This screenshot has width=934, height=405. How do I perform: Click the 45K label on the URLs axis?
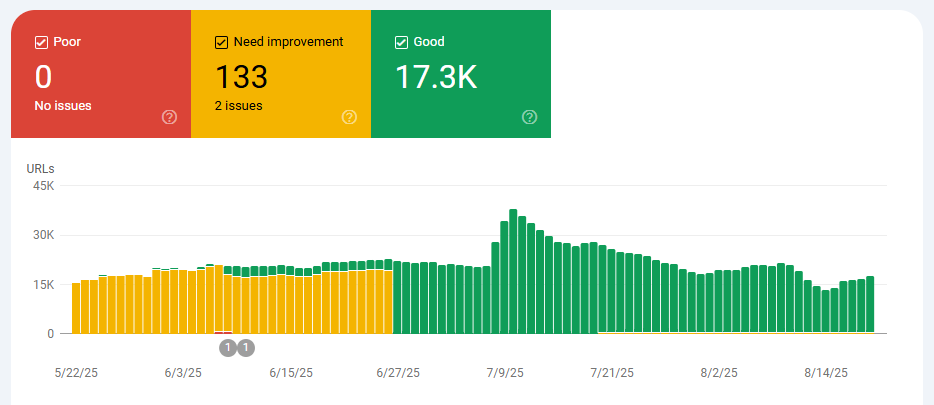[42, 186]
